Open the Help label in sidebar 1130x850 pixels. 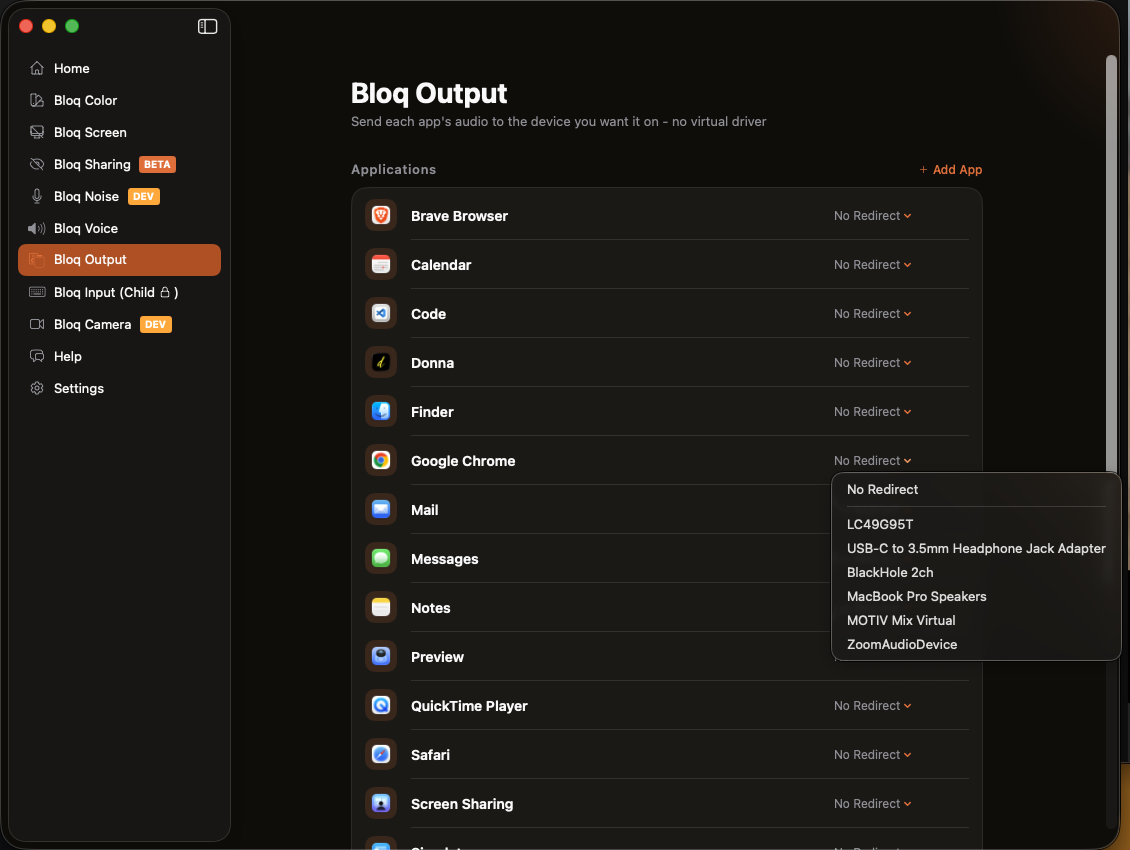[x=68, y=356]
